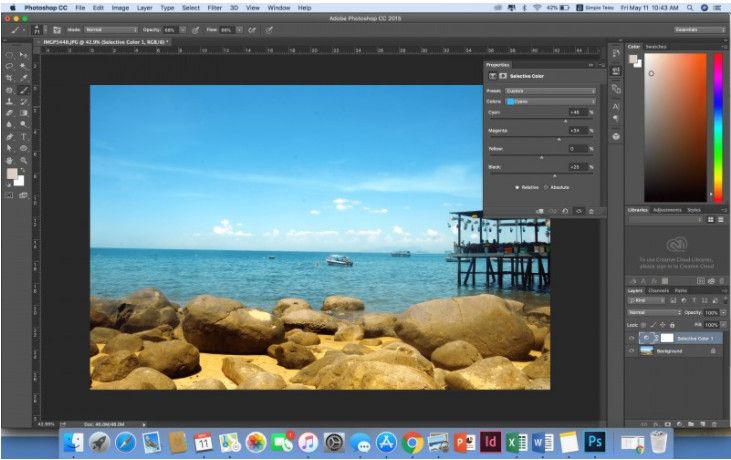The image size is (731, 460).
Task: Hide the Selective Color 1 layer
Action: 632,338
